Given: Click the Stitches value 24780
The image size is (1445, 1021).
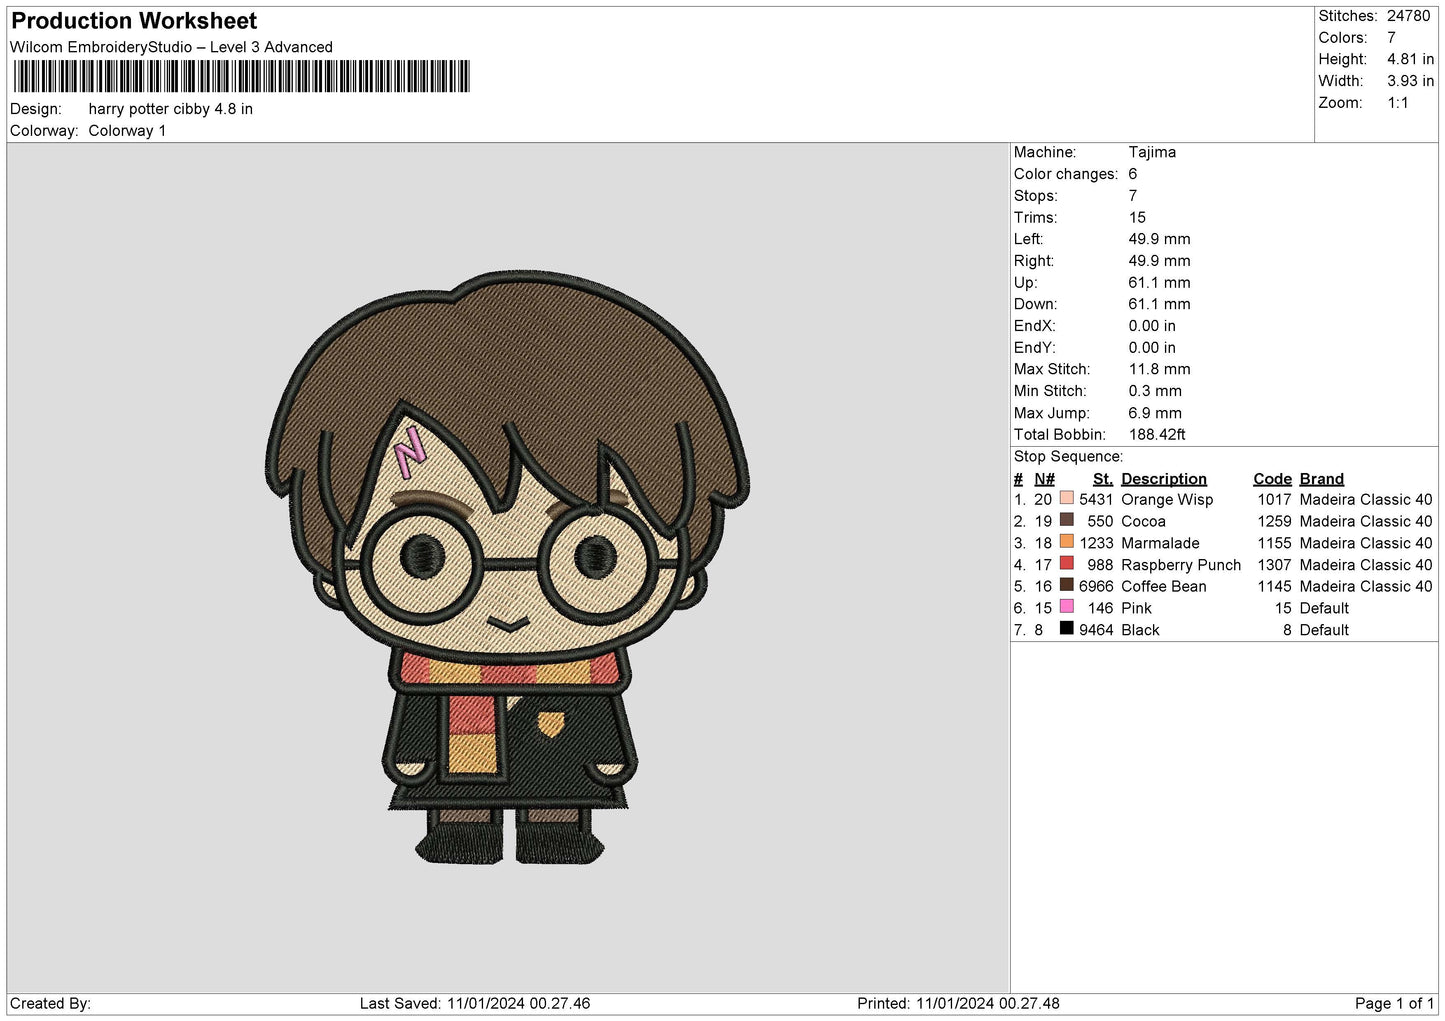Looking at the screenshot, I should [x=1408, y=16].
